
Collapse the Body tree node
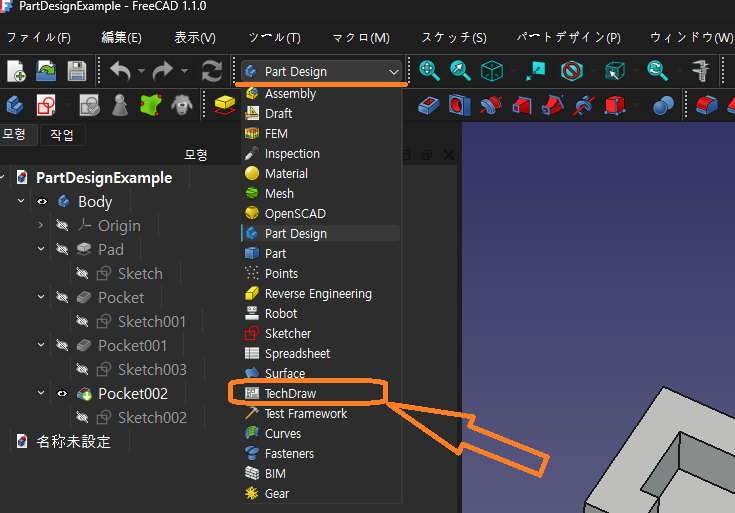coord(21,201)
